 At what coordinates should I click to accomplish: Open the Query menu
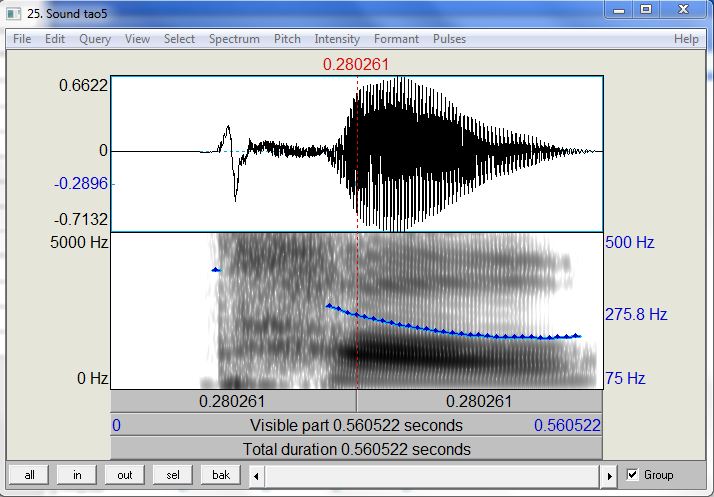95,39
